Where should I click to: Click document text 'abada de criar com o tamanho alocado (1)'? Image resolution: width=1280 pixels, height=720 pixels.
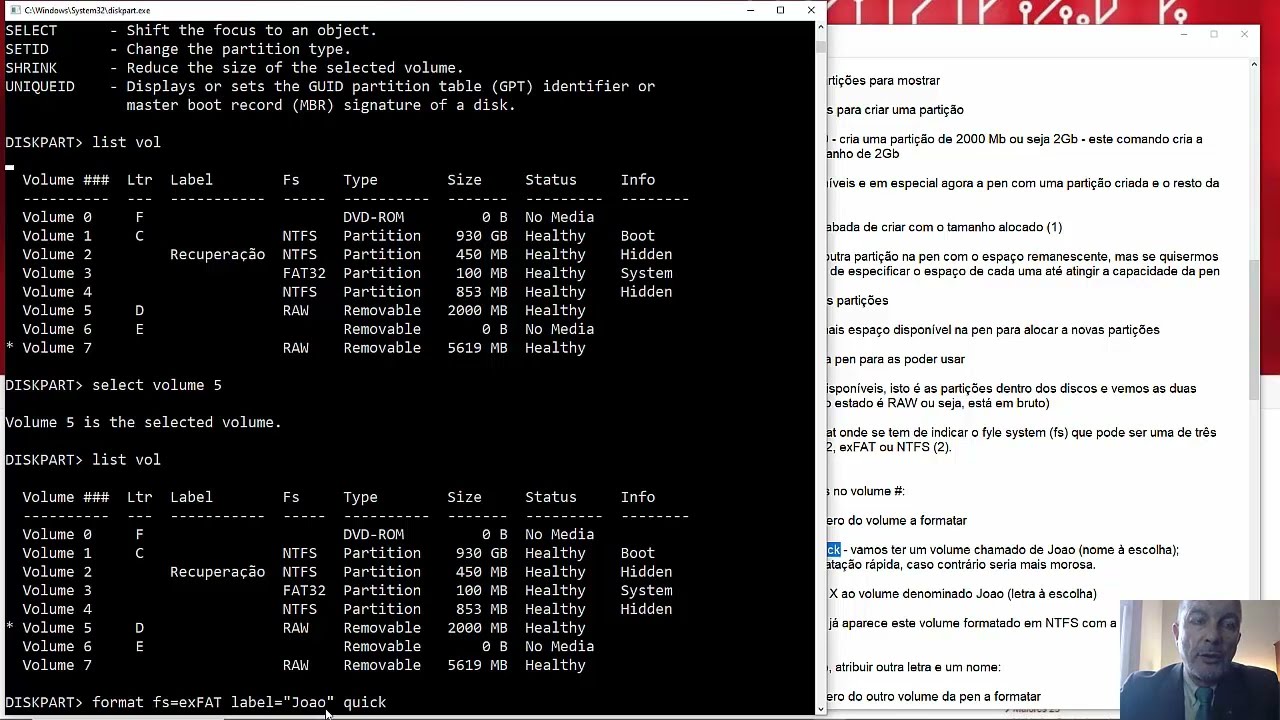pos(945,227)
